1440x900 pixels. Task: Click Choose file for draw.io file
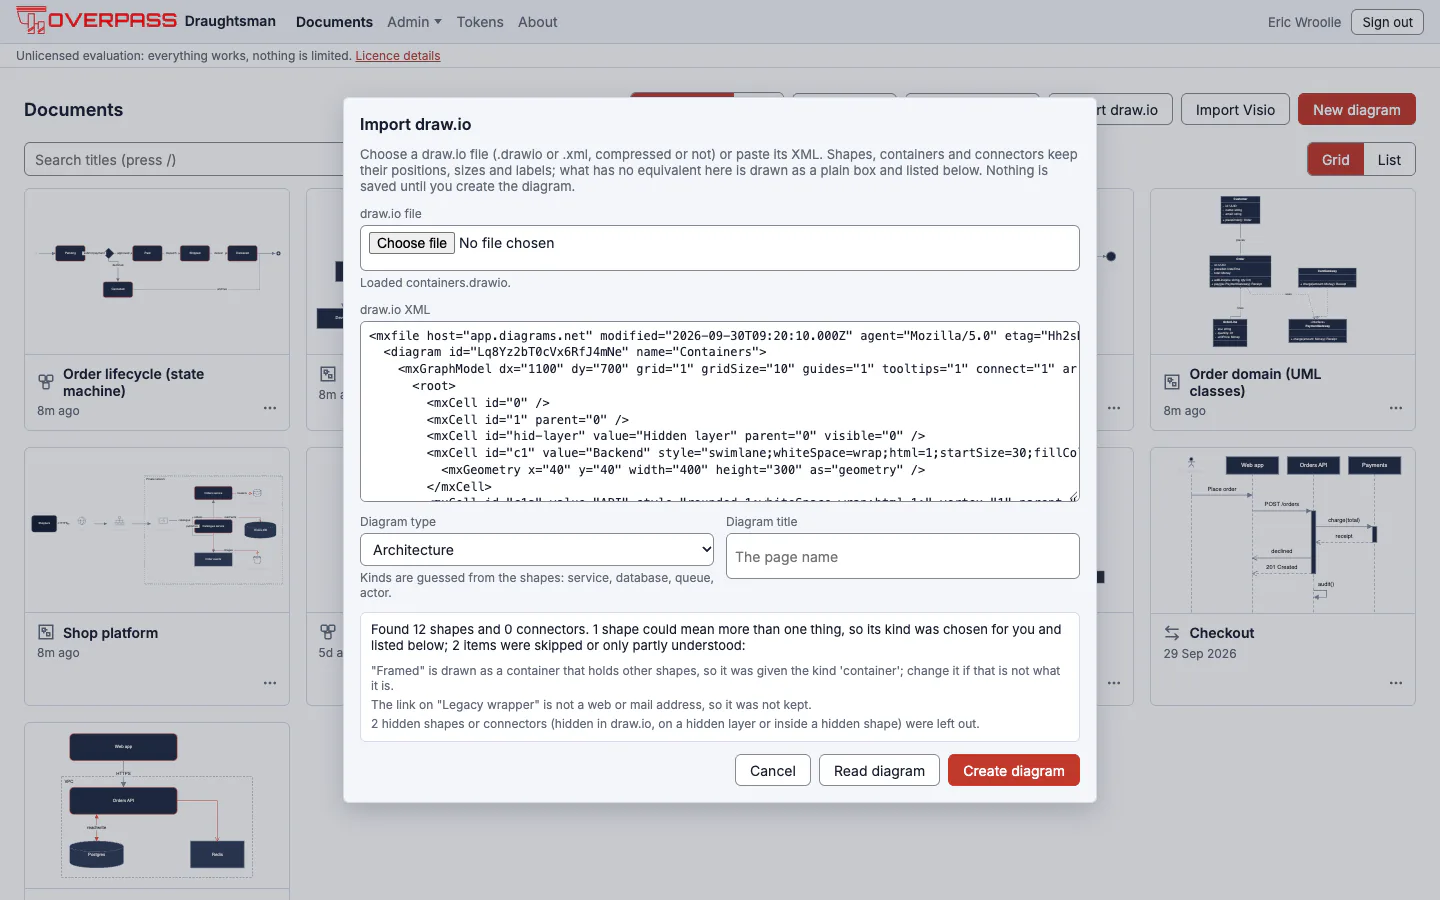[412, 243]
